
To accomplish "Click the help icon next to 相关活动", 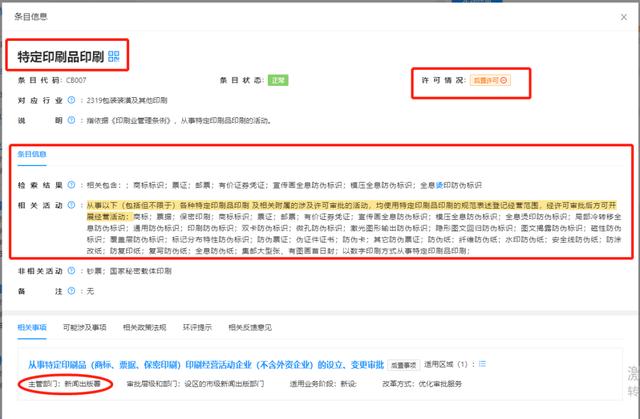I will 71,205.
